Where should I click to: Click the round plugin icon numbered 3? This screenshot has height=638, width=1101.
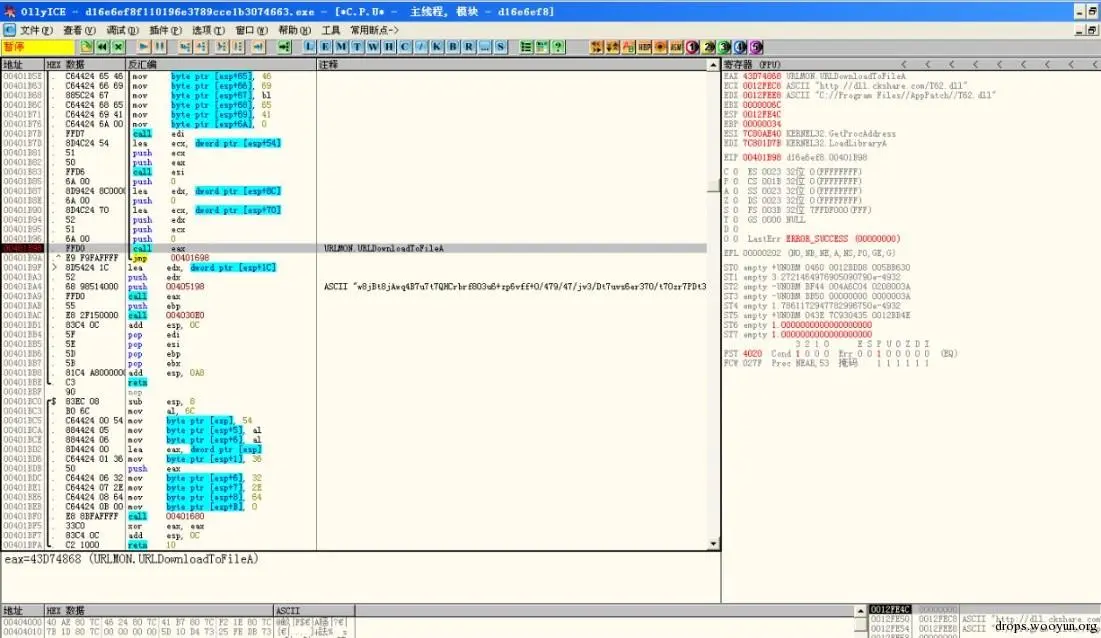point(725,47)
